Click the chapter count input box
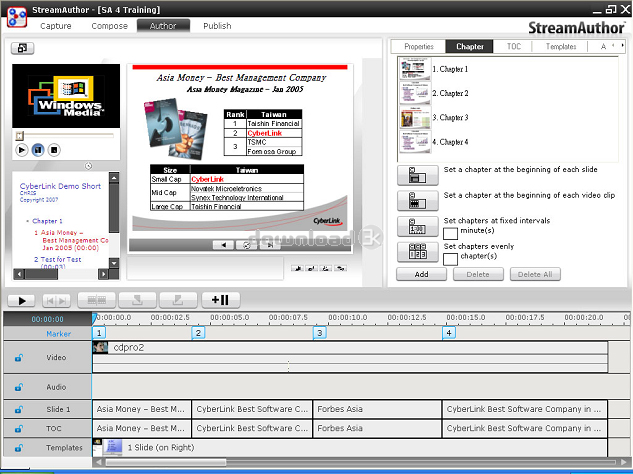Viewport: 633px width, 474px height. tap(450, 259)
